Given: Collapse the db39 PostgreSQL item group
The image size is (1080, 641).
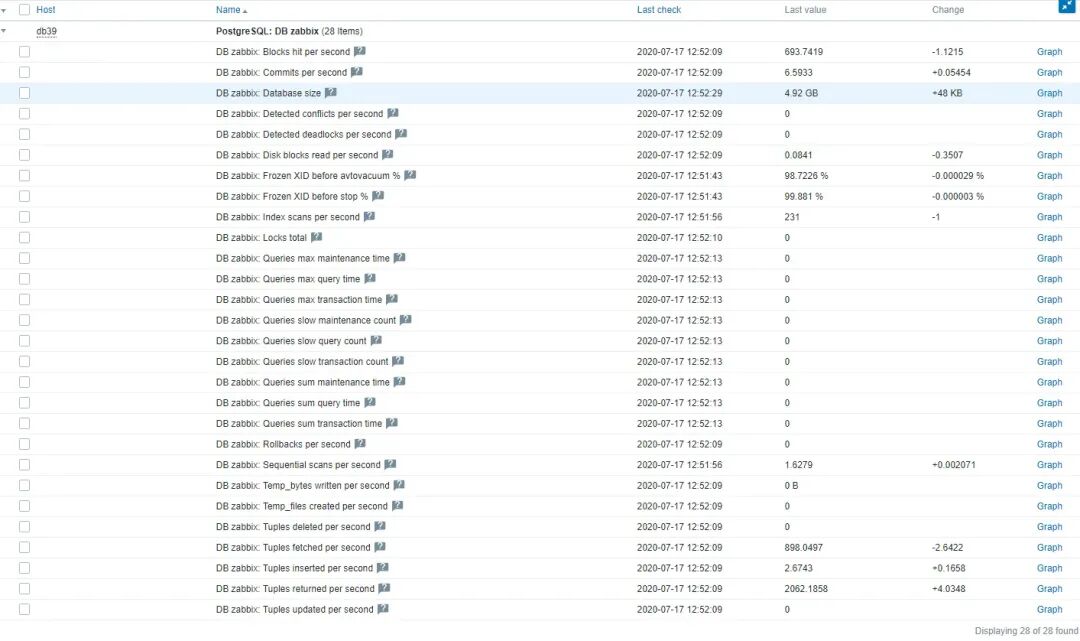Looking at the screenshot, I should coord(4,31).
